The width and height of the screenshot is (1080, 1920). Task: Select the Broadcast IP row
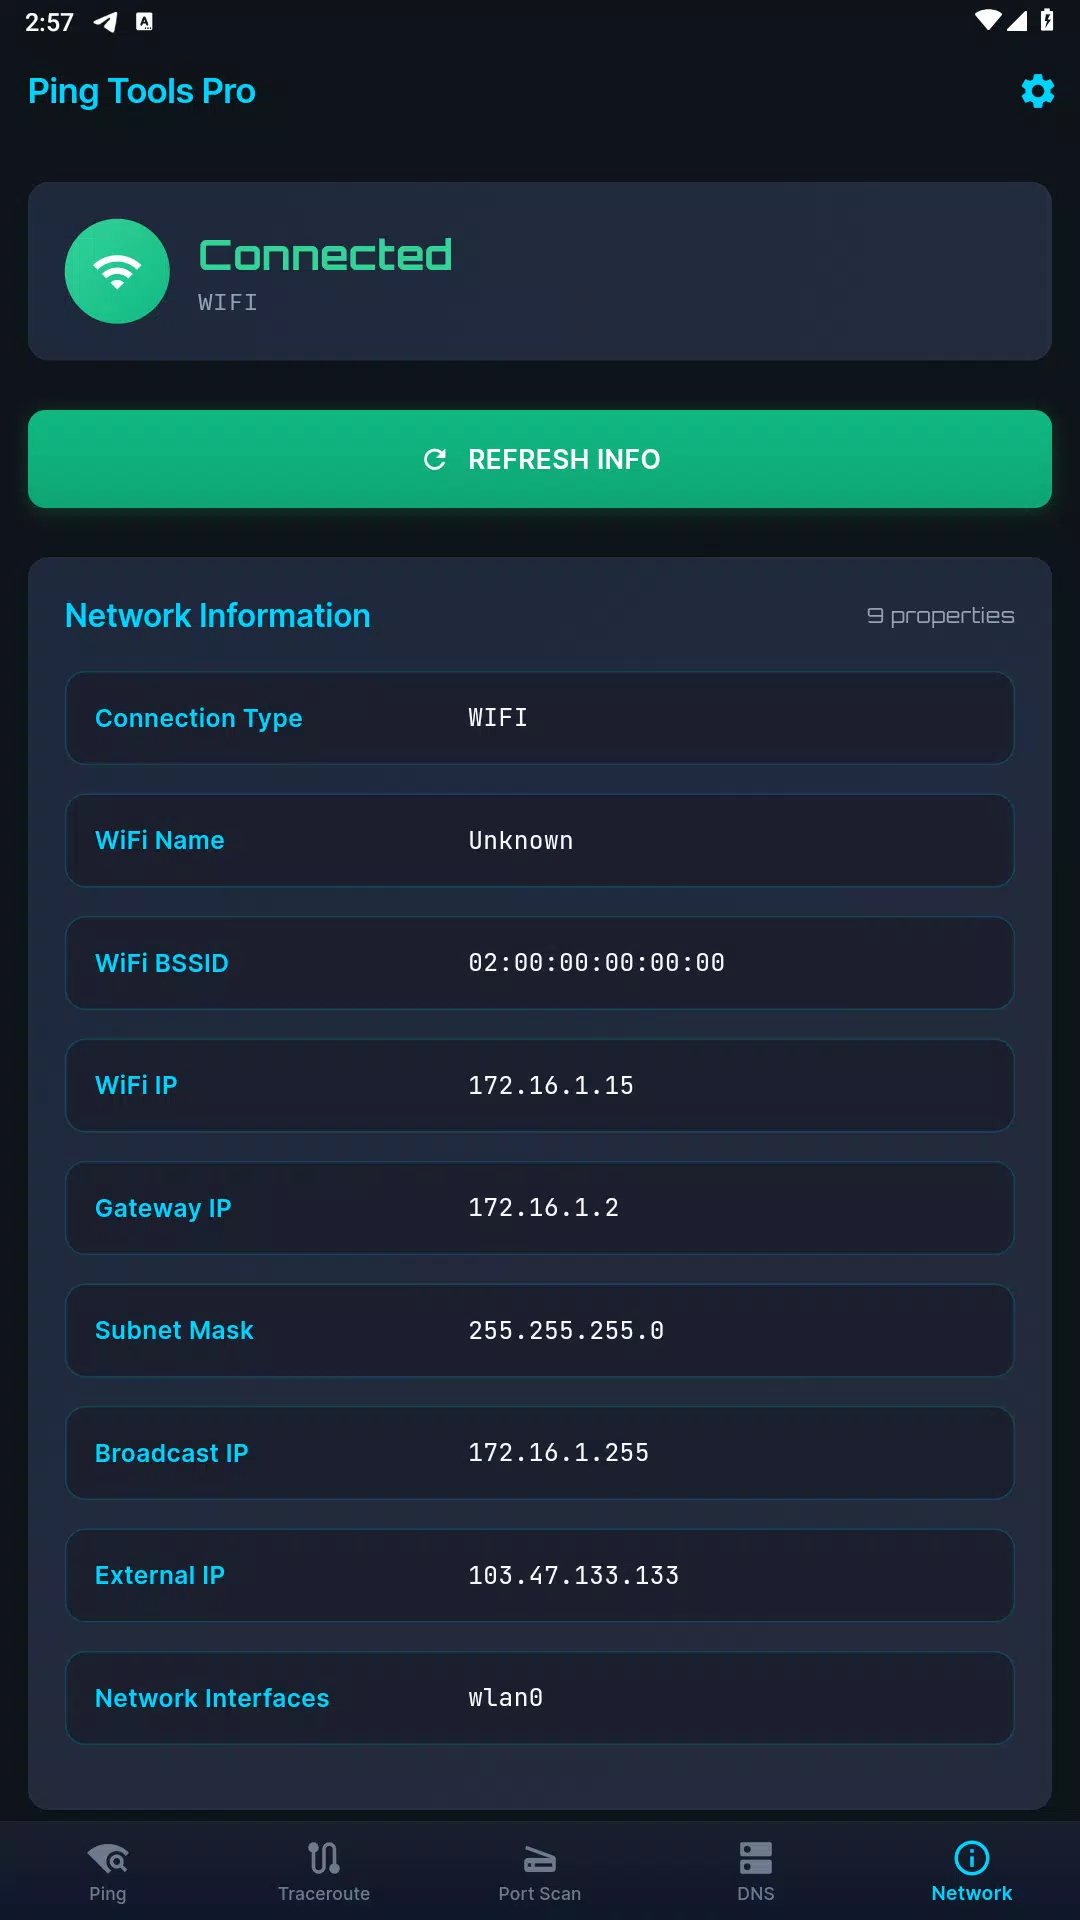click(x=540, y=1453)
